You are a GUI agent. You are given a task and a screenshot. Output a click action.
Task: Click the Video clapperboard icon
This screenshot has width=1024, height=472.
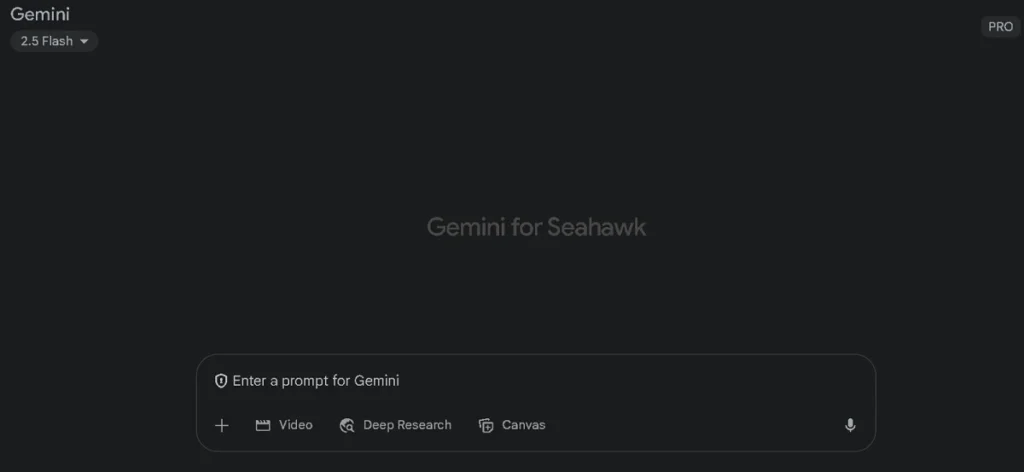click(x=263, y=425)
